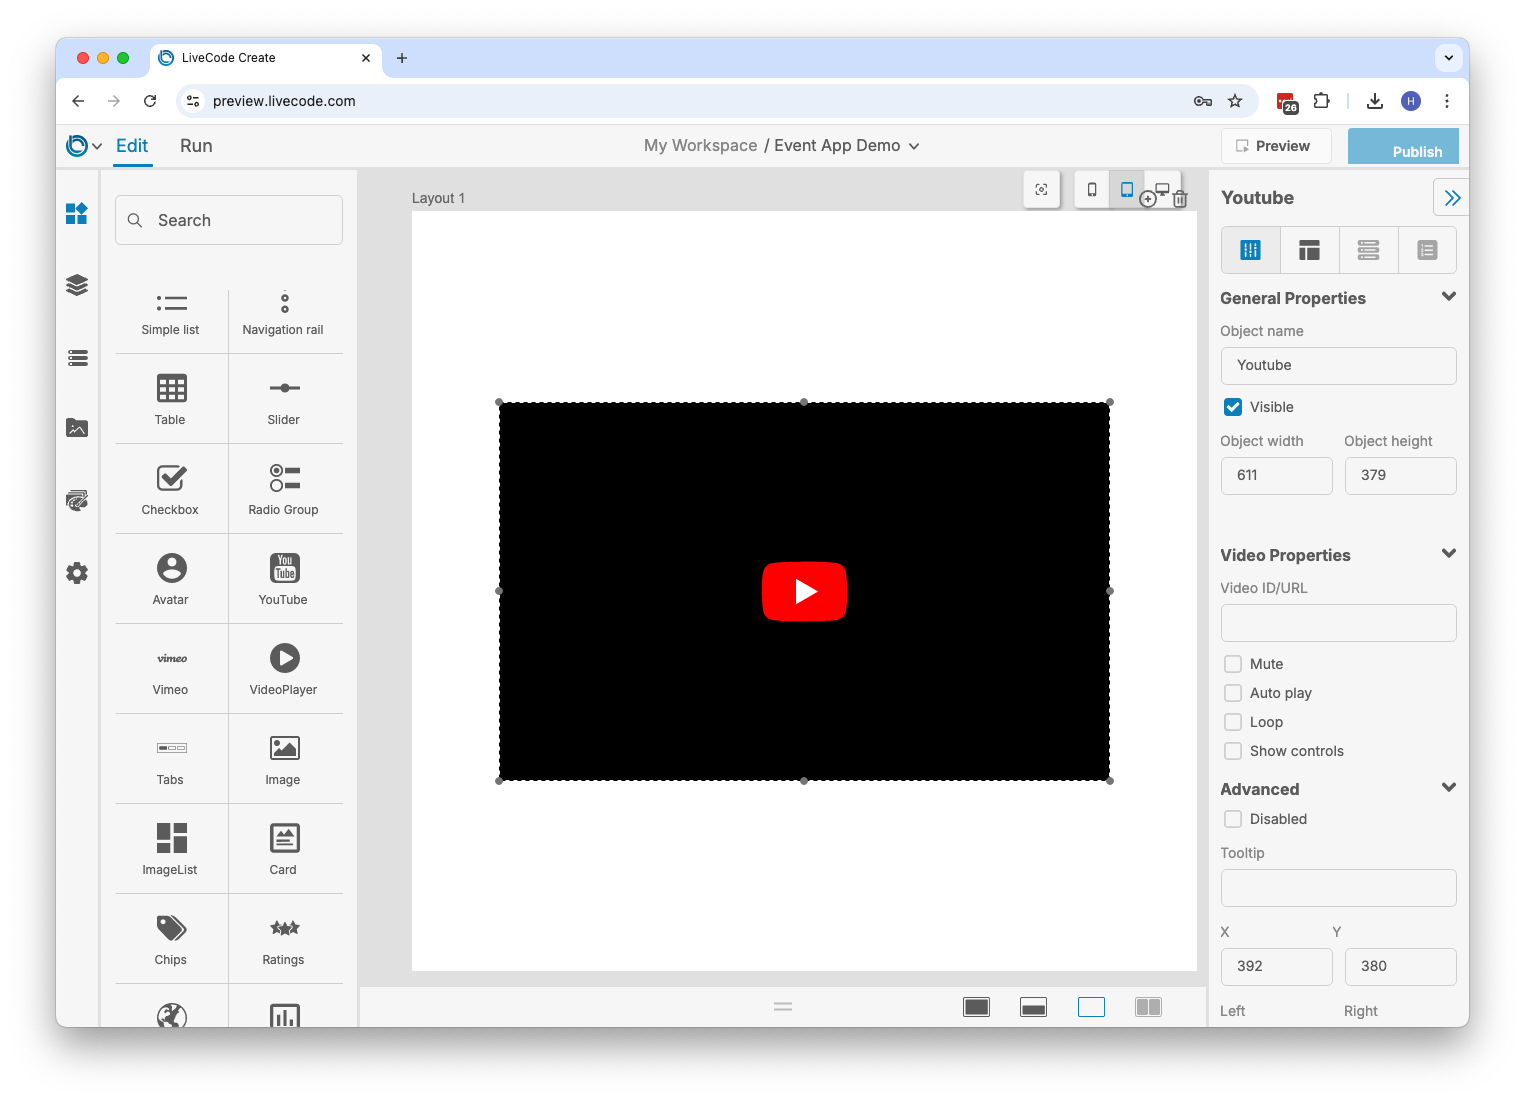Pick the Avatar widget
The width and height of the screenshot is (1525, 1101).
pyautogui.click(x=171, y=579)
